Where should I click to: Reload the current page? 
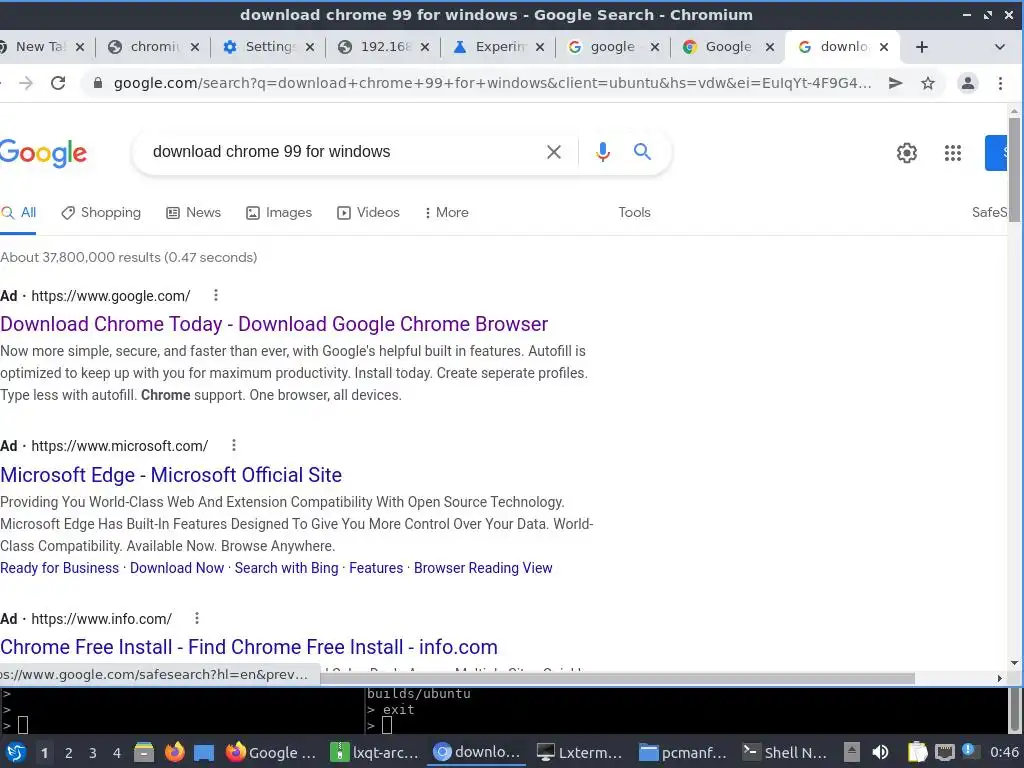(x=58, y=83)
